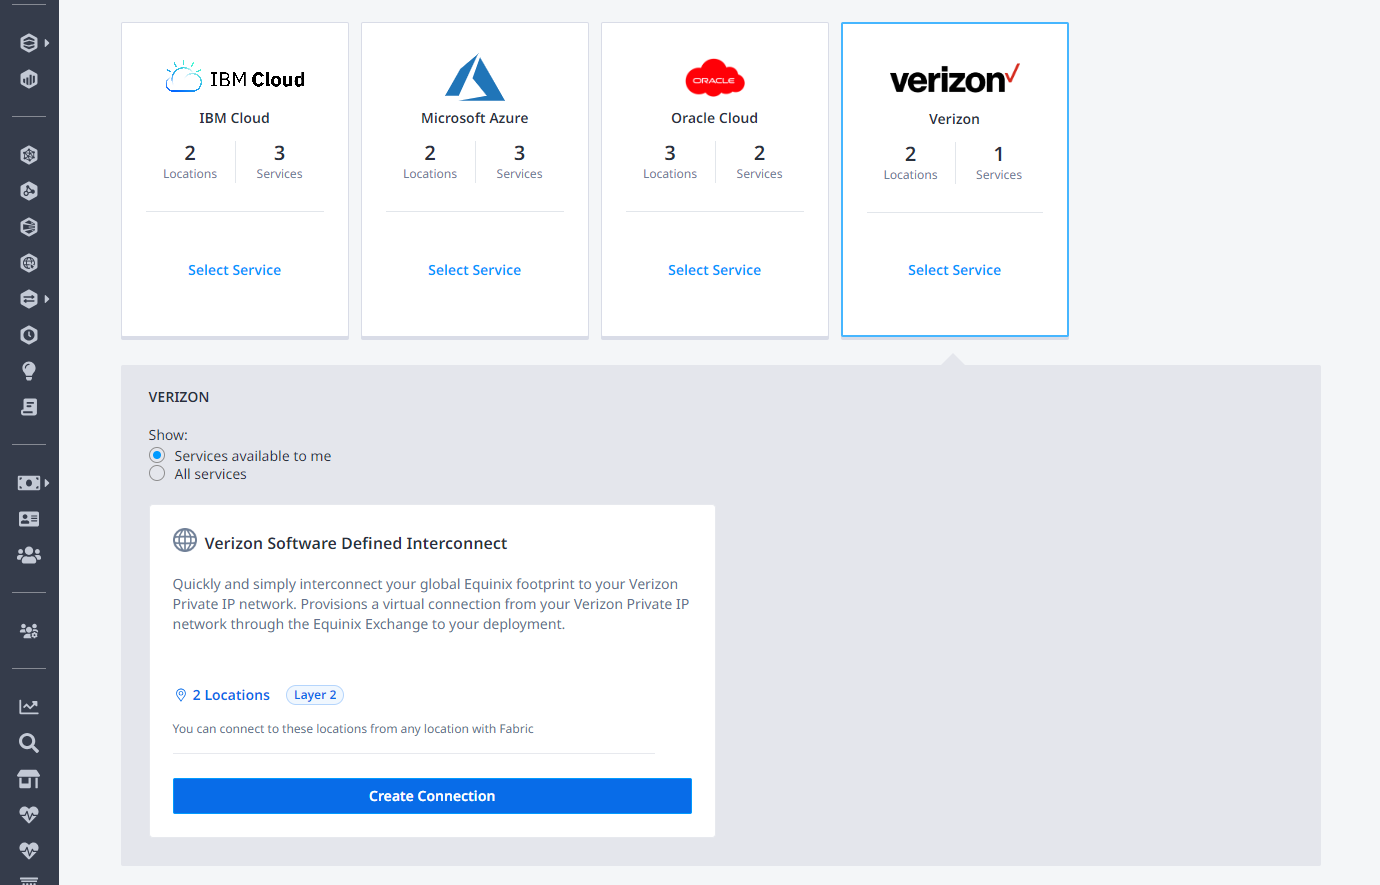Expand the arrow beside the top layers icon
The image size is (1380, 885).
coord(47,43)
